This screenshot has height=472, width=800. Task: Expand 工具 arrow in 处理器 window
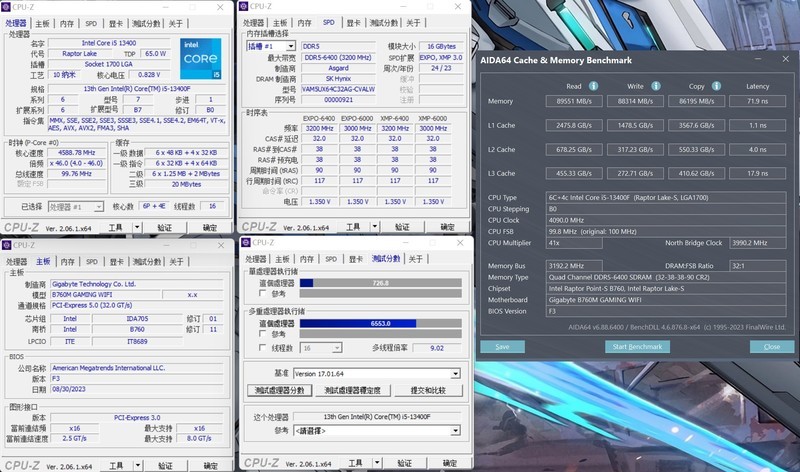tap(137, 227)
